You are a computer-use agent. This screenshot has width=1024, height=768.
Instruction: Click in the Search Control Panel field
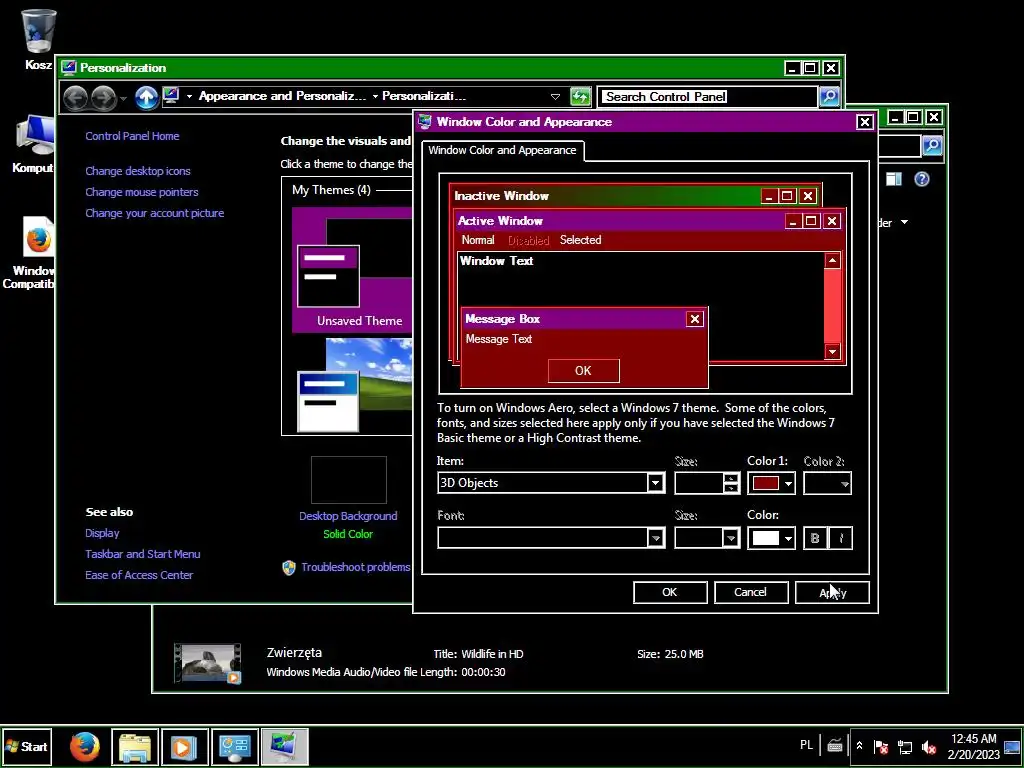[708, 97]
